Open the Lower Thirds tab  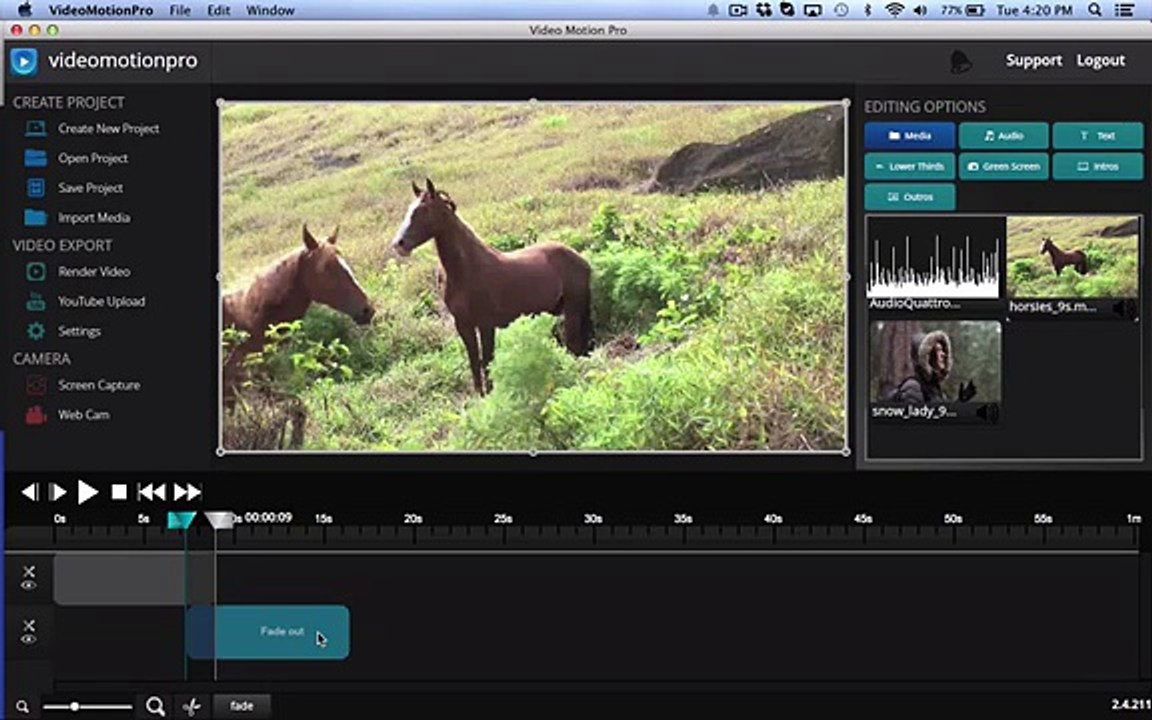coord(910,167)
